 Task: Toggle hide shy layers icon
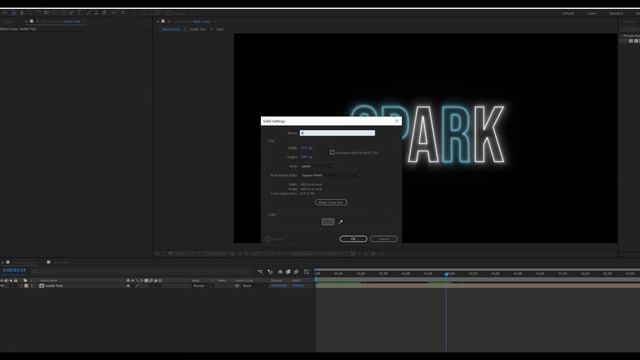[x=280, y=272]
